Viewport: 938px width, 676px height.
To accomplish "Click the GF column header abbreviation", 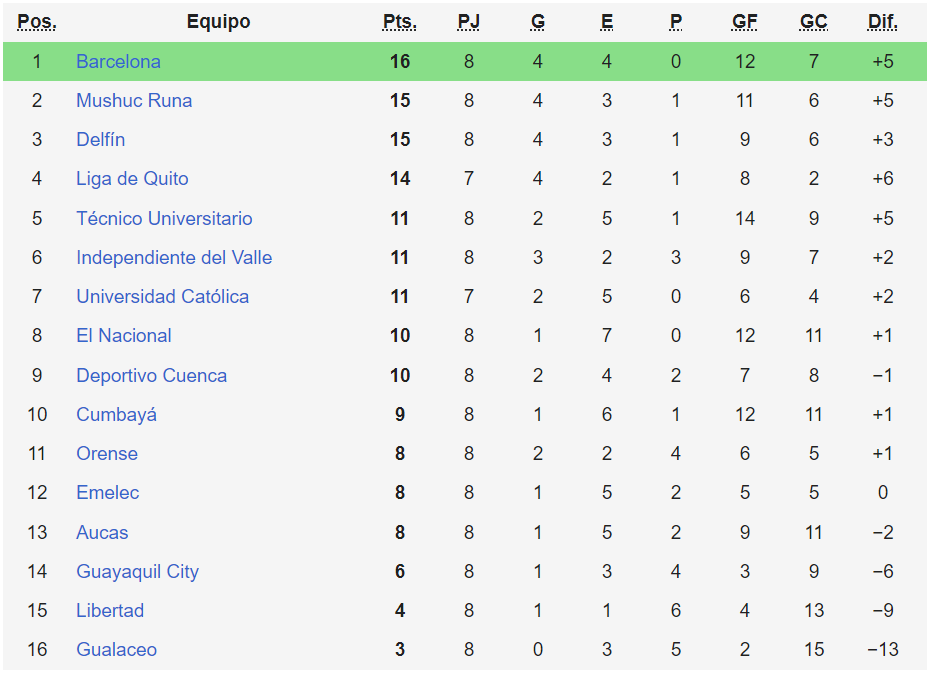I will click(x=745, y=22).
